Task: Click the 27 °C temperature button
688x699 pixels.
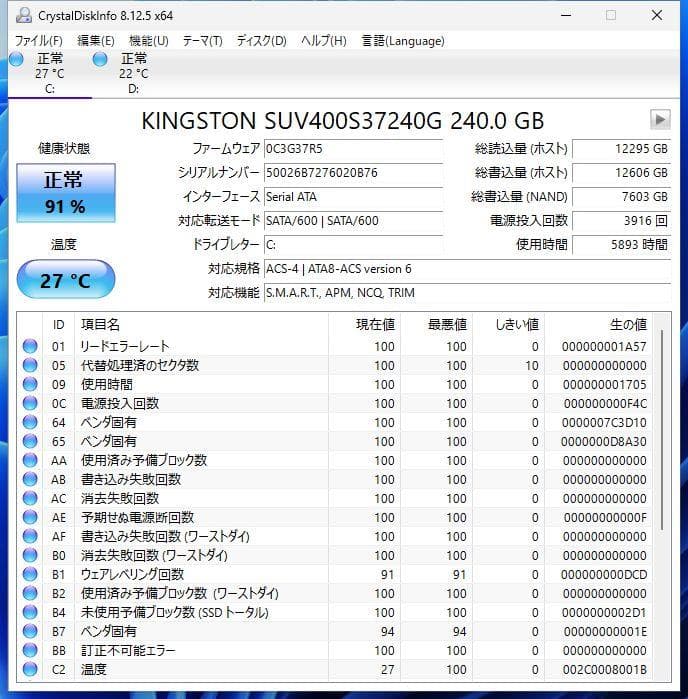Action: click(66, 280)
